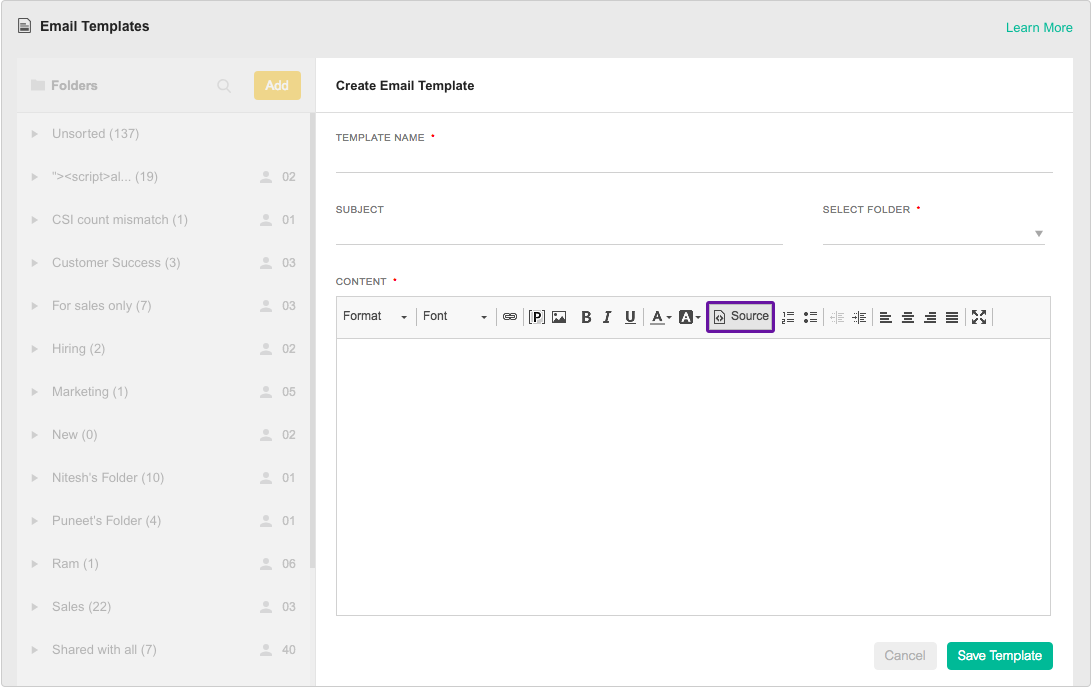
Task: Click the Template Name input field
Action: click(693, 161)
